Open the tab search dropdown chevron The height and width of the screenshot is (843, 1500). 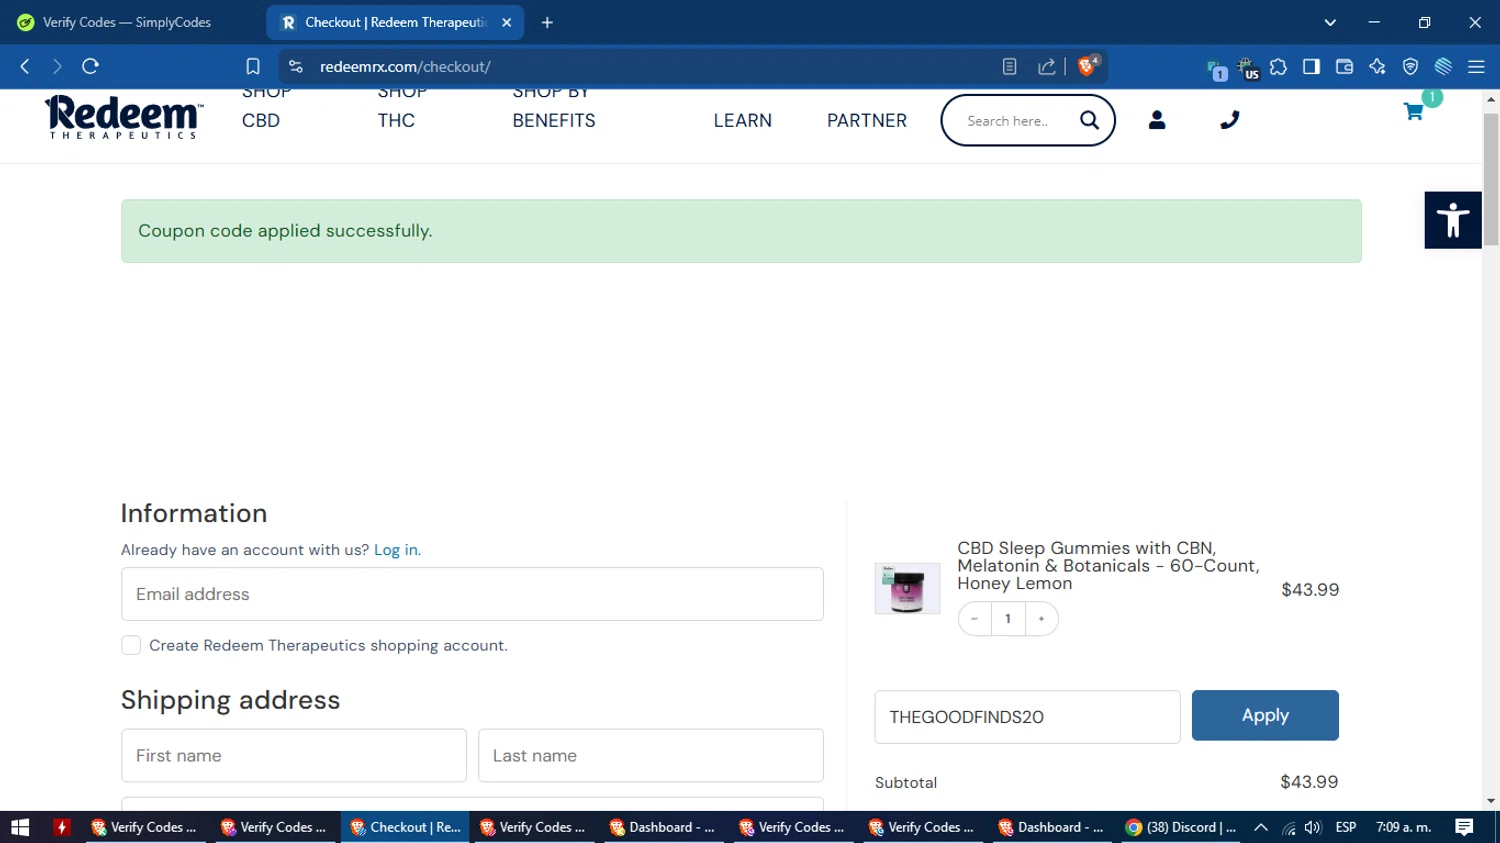click(1330, 22)
